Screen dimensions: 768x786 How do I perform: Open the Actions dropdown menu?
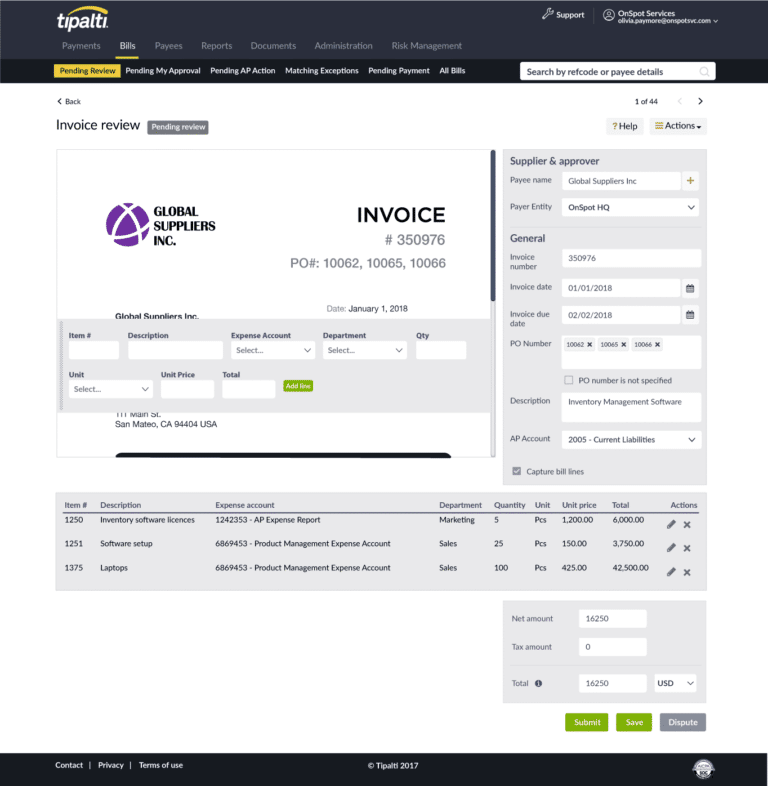click(678, 126)
